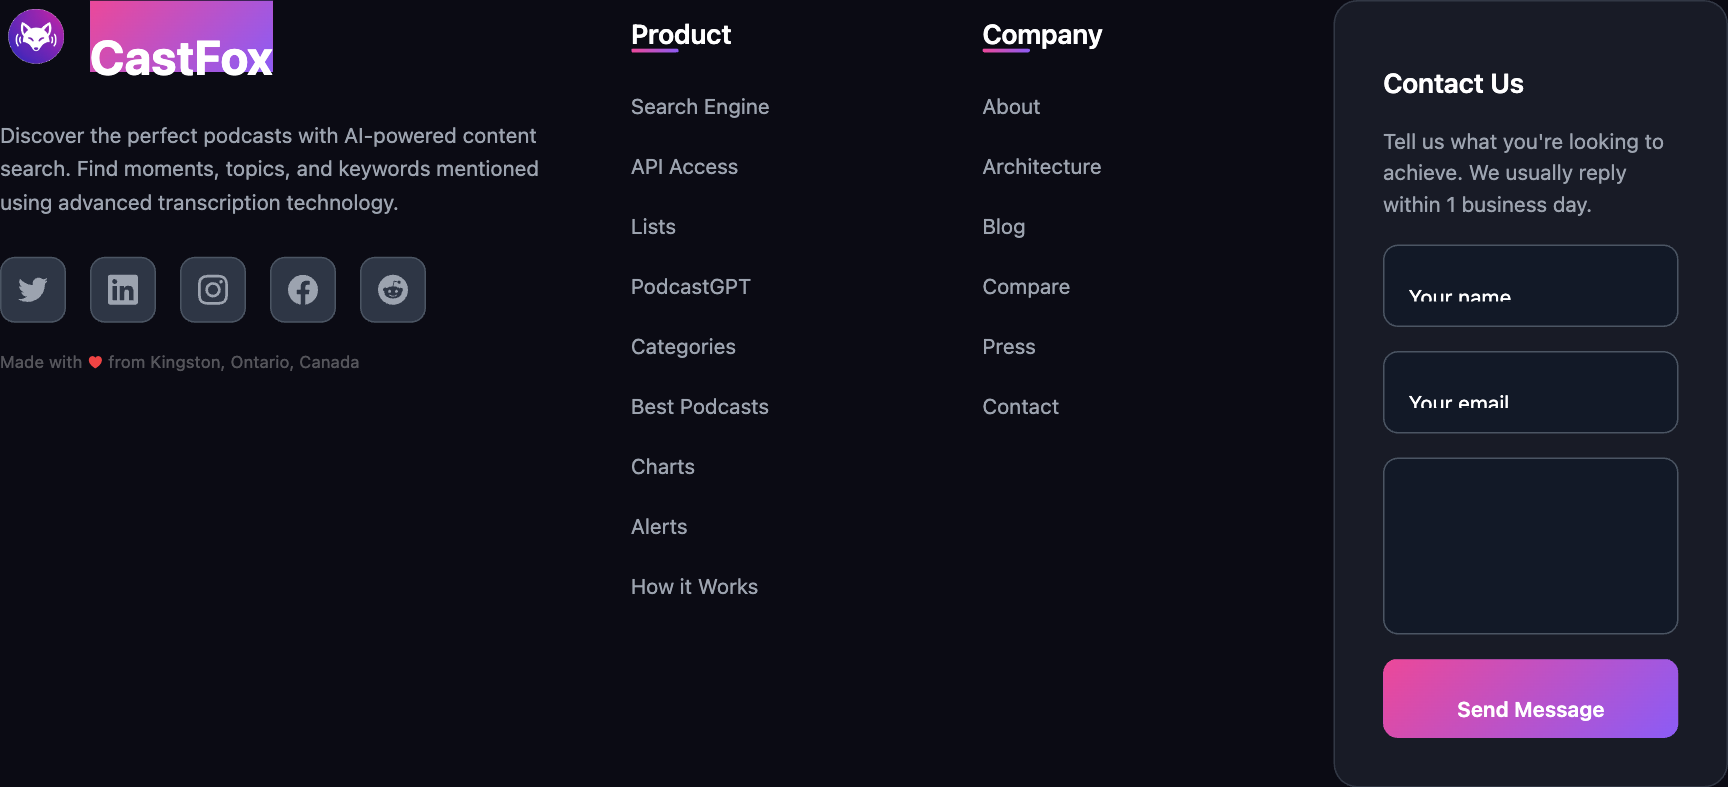Open CastFox's LinkedIn page
Screen dimensions: 1728x787
coord(122,290)
